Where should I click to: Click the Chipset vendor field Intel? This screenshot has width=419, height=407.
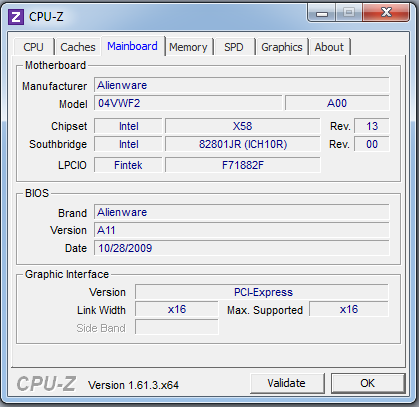point(128,126)
